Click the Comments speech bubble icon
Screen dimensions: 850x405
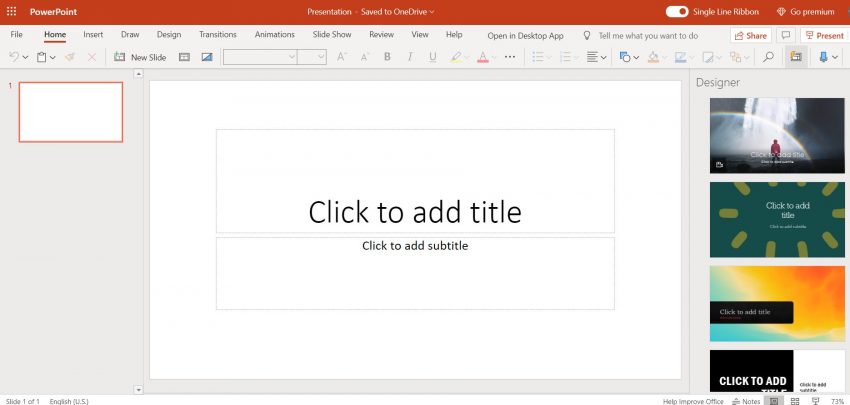point(785,35)
